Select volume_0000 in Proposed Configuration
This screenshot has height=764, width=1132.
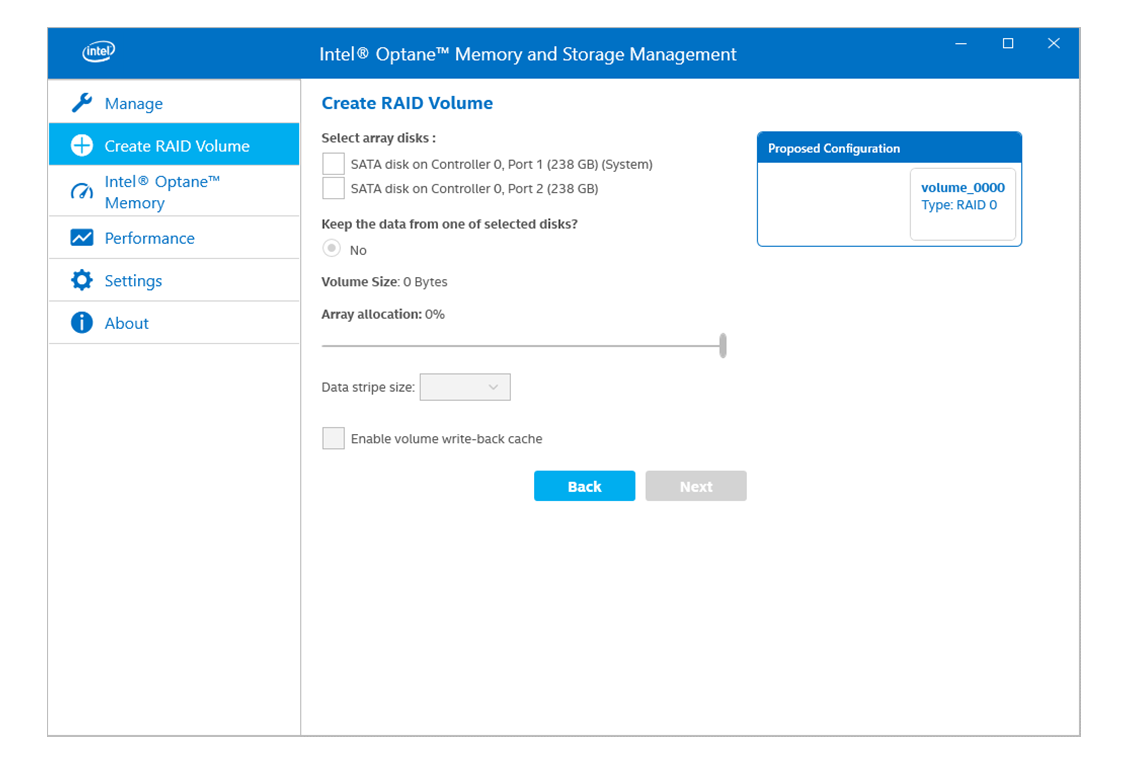[962, 188]
